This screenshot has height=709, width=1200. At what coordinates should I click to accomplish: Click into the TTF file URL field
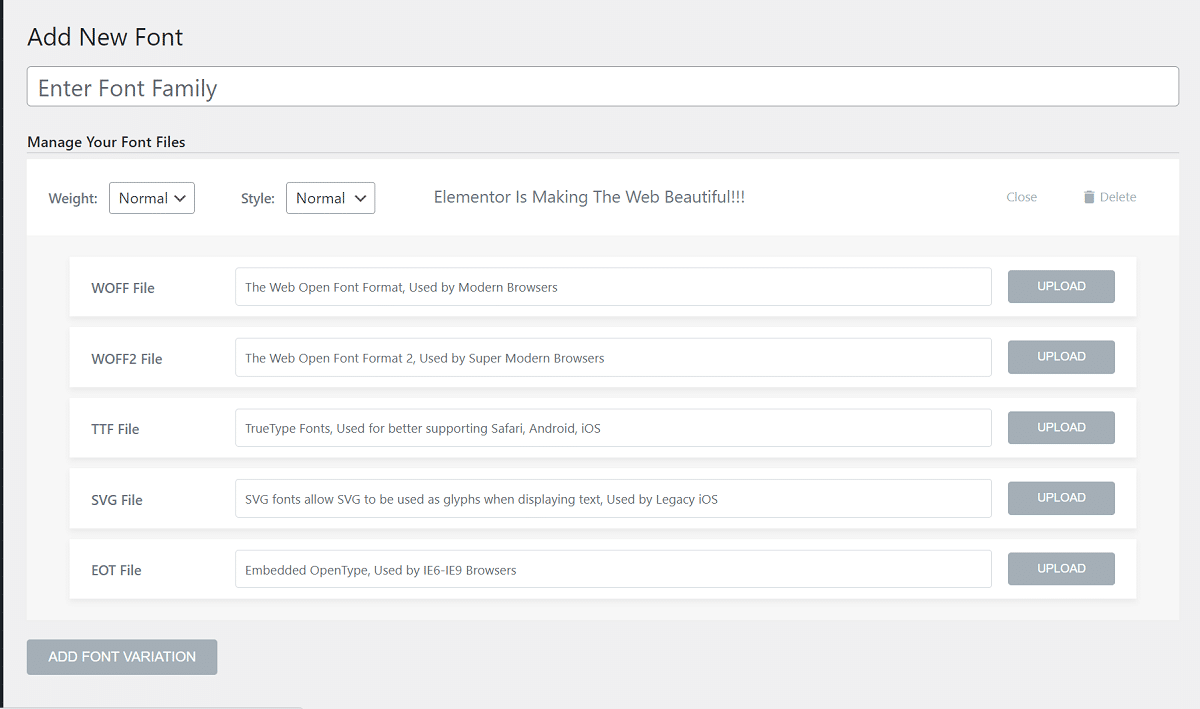612,428
